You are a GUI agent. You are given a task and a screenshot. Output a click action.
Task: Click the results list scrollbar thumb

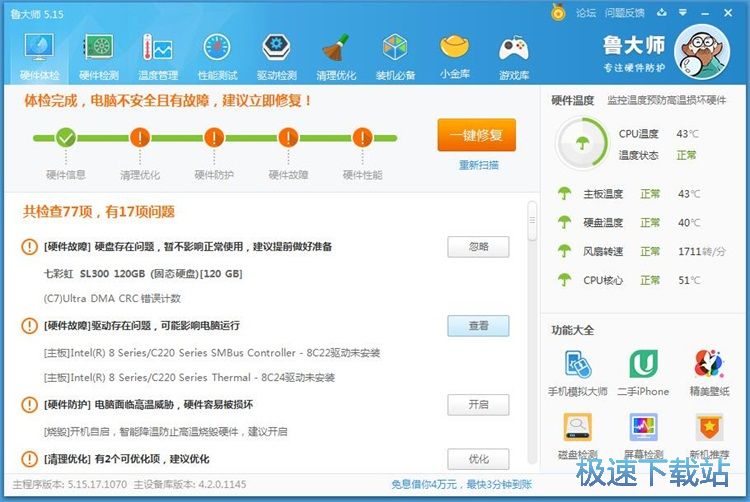click(x=532, y=221)
